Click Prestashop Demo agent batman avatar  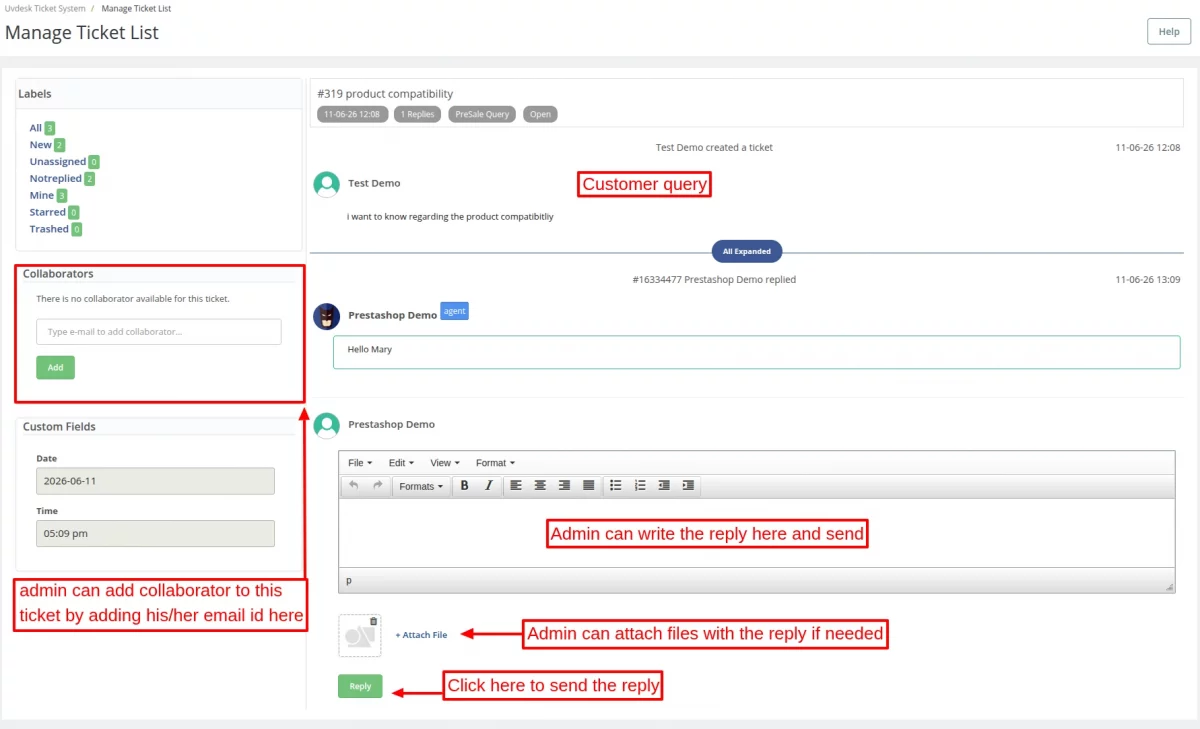(x=326, y=316)
